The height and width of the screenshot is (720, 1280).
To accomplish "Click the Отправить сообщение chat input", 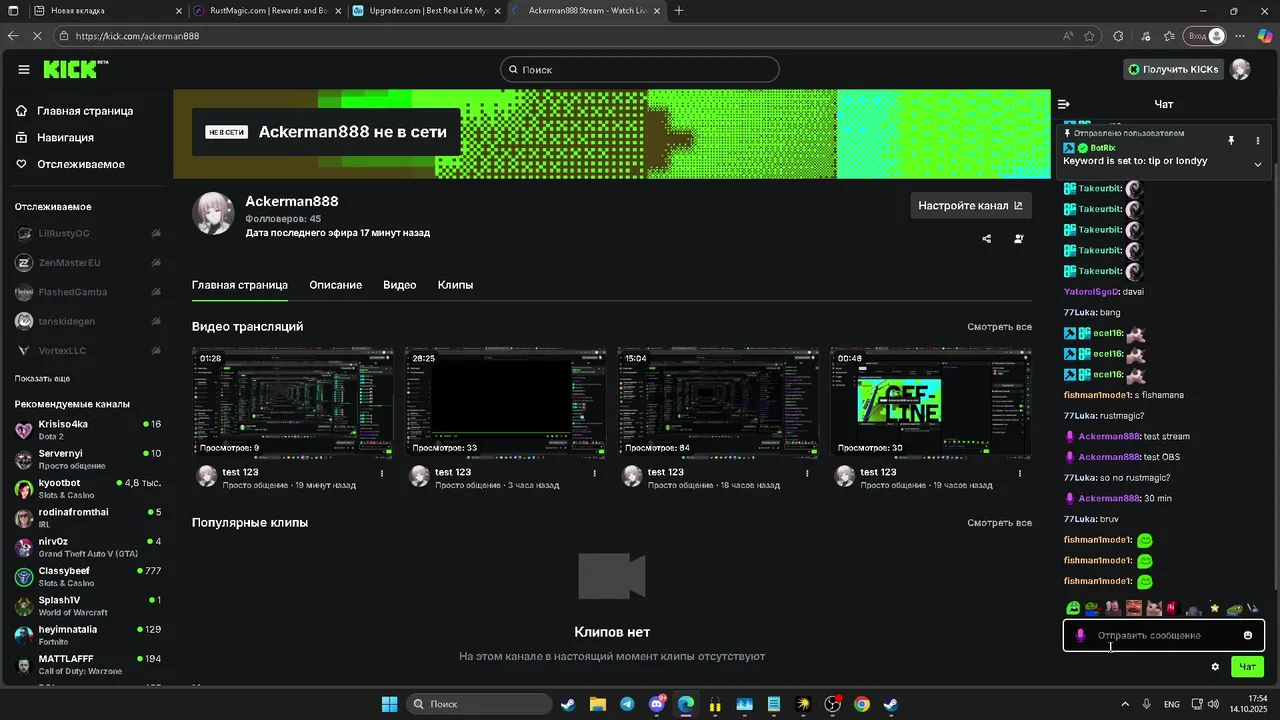I will pyautogui.click(x=1163, y=635).
